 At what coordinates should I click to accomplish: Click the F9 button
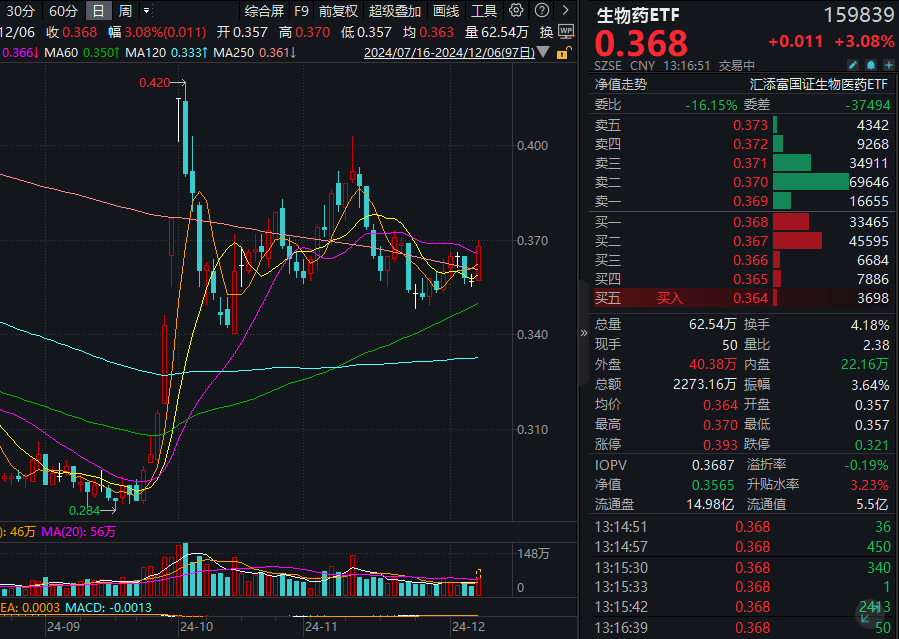click(x=301, y=11)
